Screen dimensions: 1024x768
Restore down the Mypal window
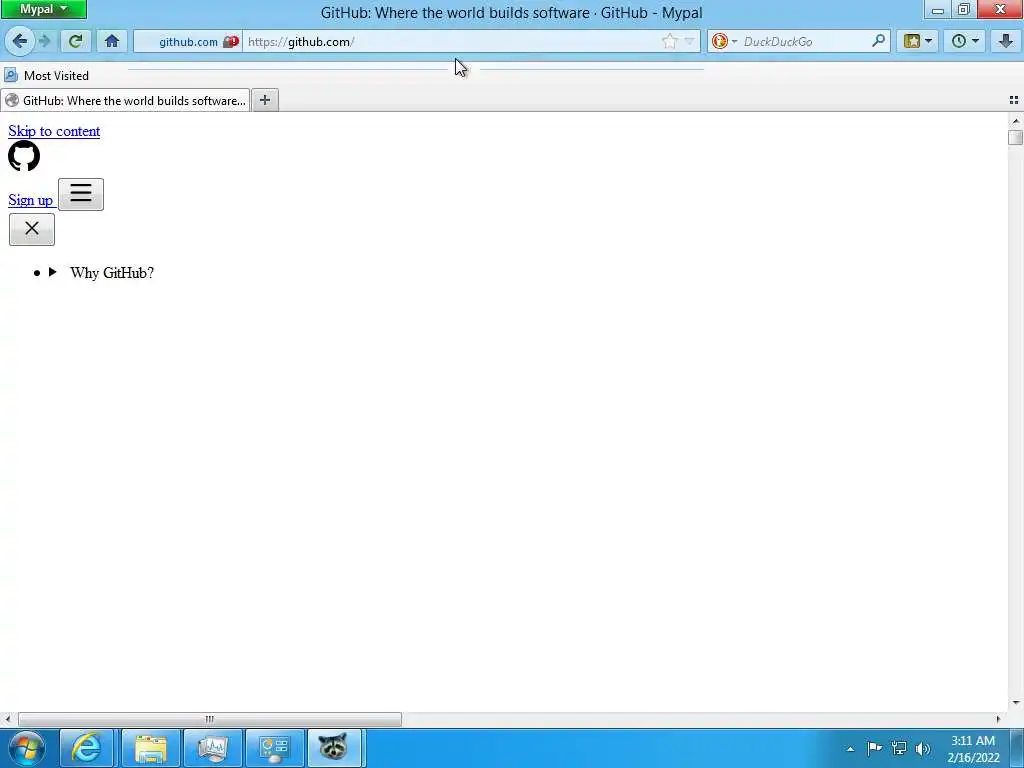click(x=963, y=9)
